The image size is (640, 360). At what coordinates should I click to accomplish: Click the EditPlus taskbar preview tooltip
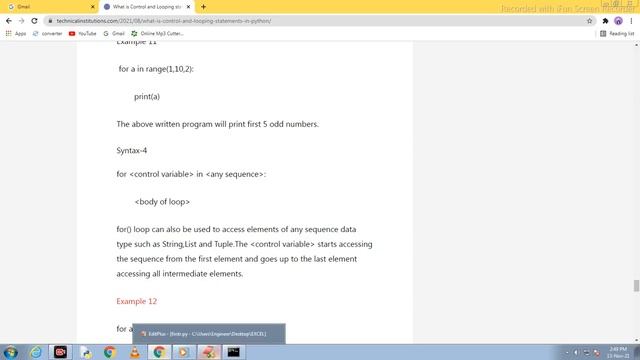[x=209, y=334]
